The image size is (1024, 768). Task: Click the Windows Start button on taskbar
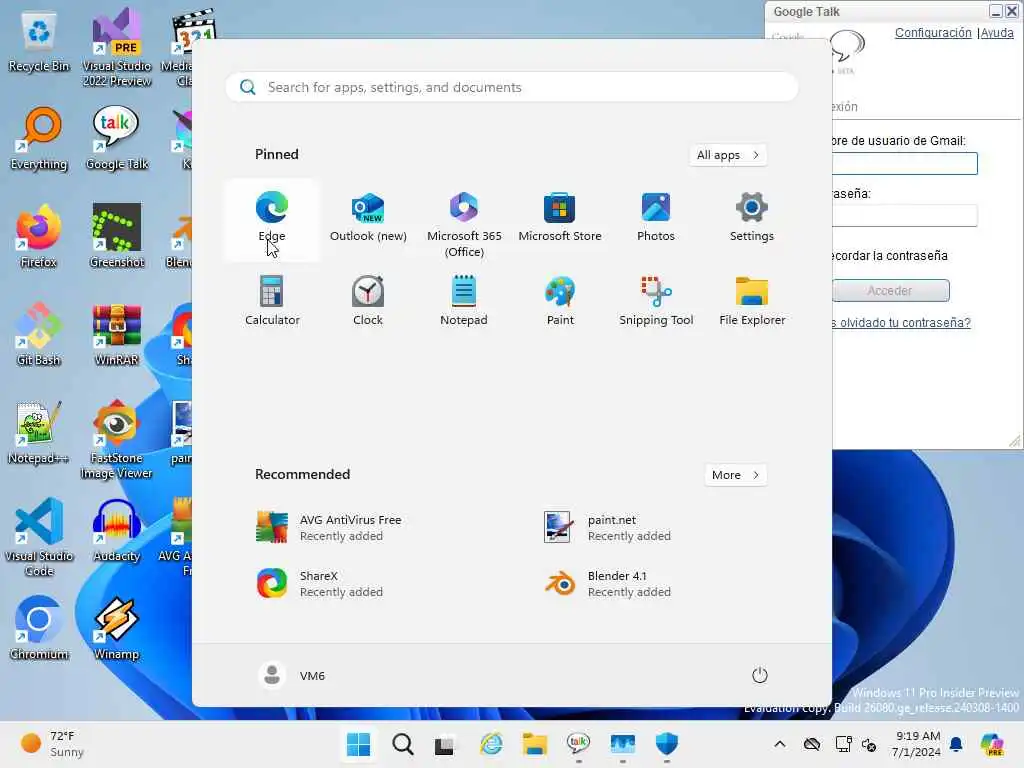point(358,744)
